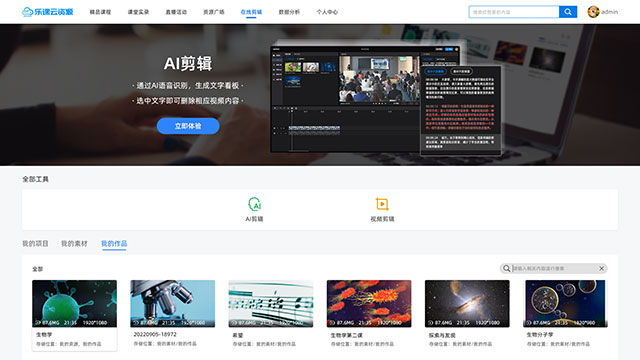The height and width of the screenshot is (360, 640).
Task: Click the admin user avatar
Action: [593, 12]
